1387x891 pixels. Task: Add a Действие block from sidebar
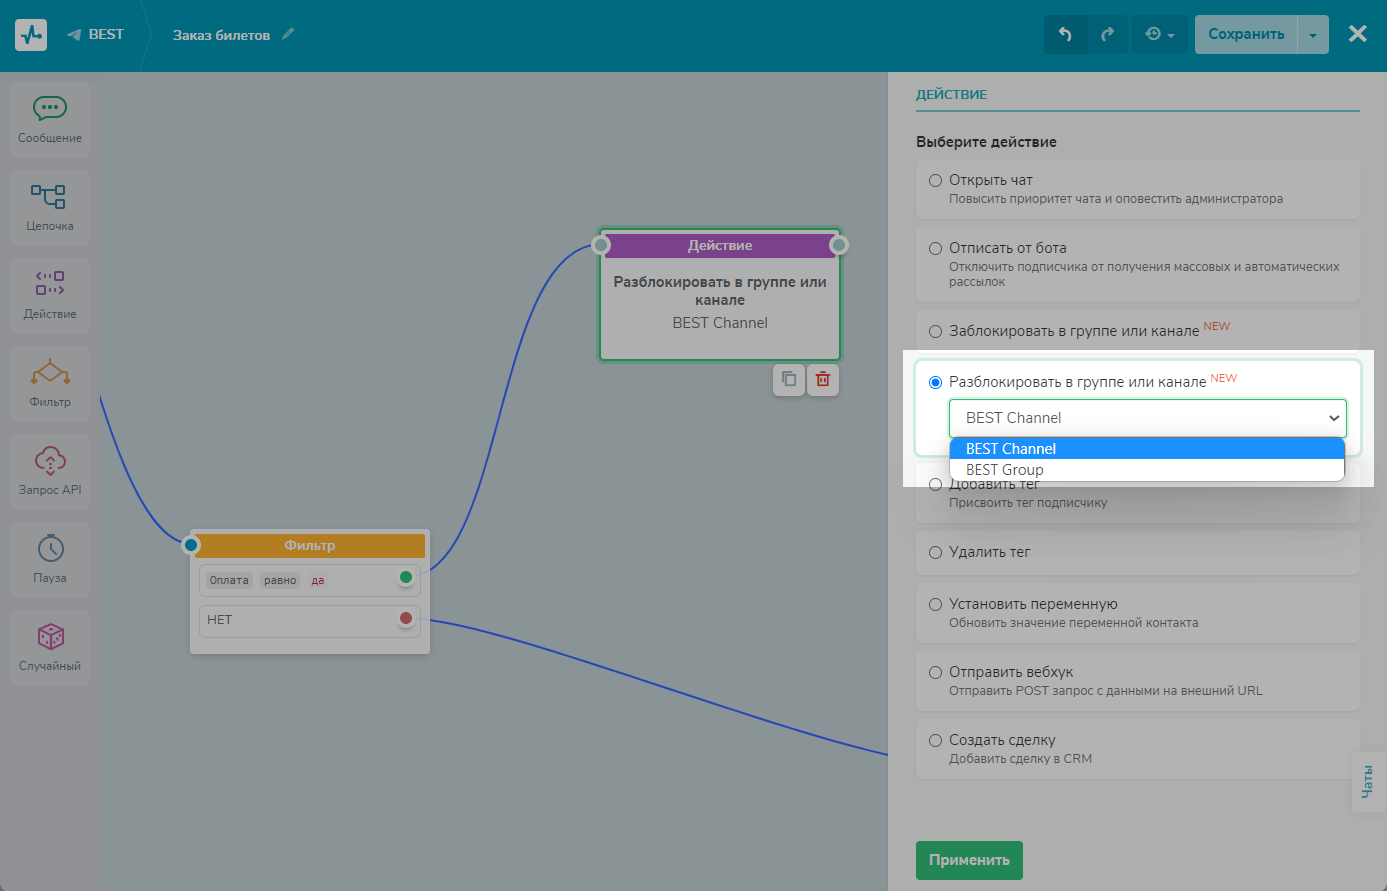(x=50, y=296)
